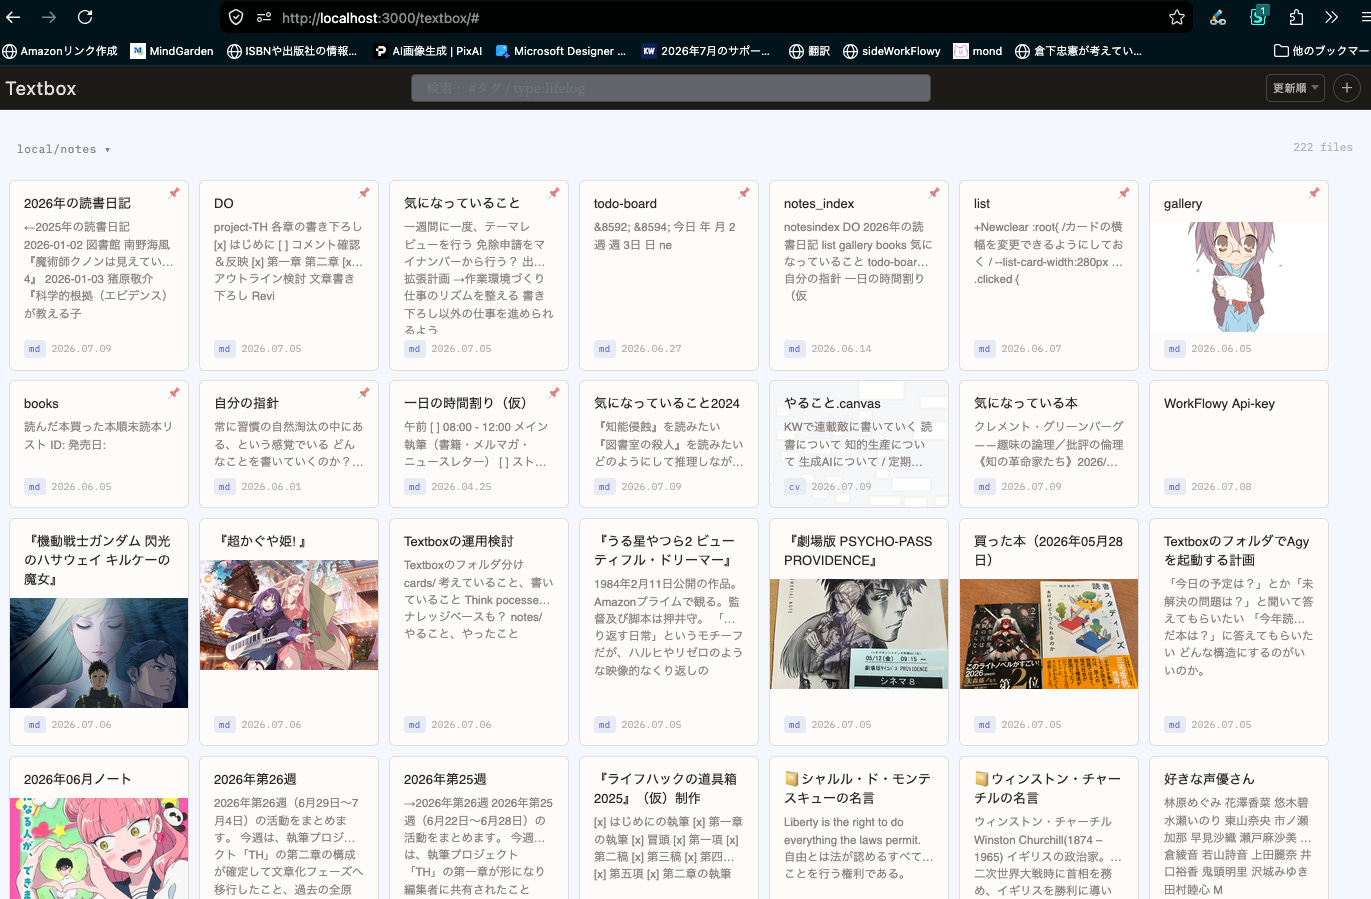Open the シャルル・ド・モンテスキューの名言 note
Viewport: 1371px width, 899px height.
(858, 788)
